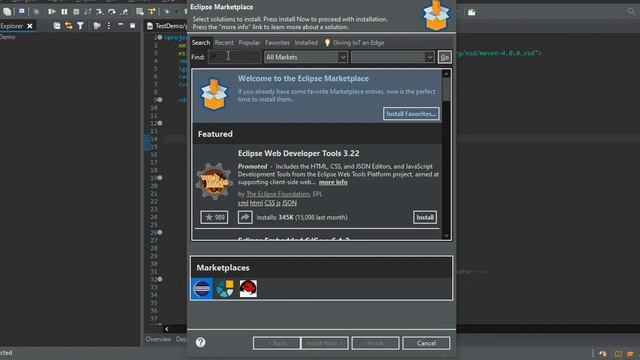Collapse fold marker at editor line 19
640x360 pixels.
coord(160,178)
